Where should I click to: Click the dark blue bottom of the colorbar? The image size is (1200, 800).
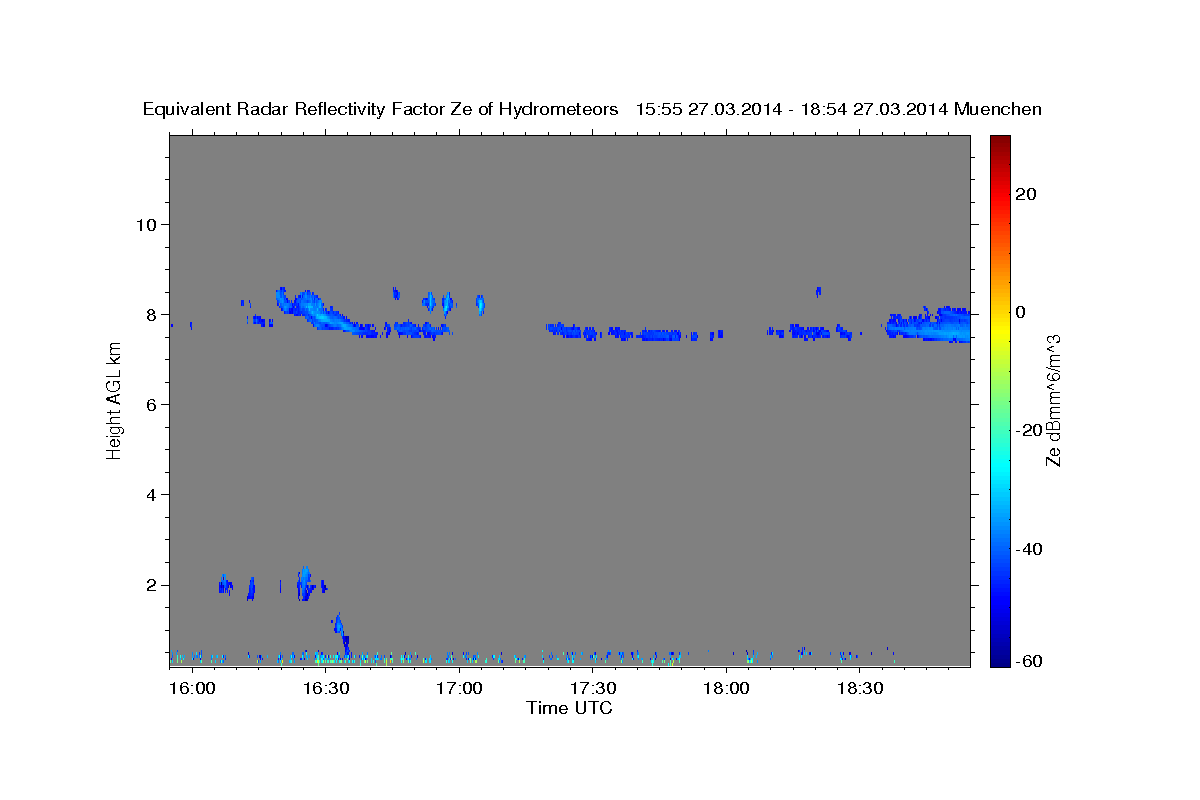click(x=1000, y=655)
